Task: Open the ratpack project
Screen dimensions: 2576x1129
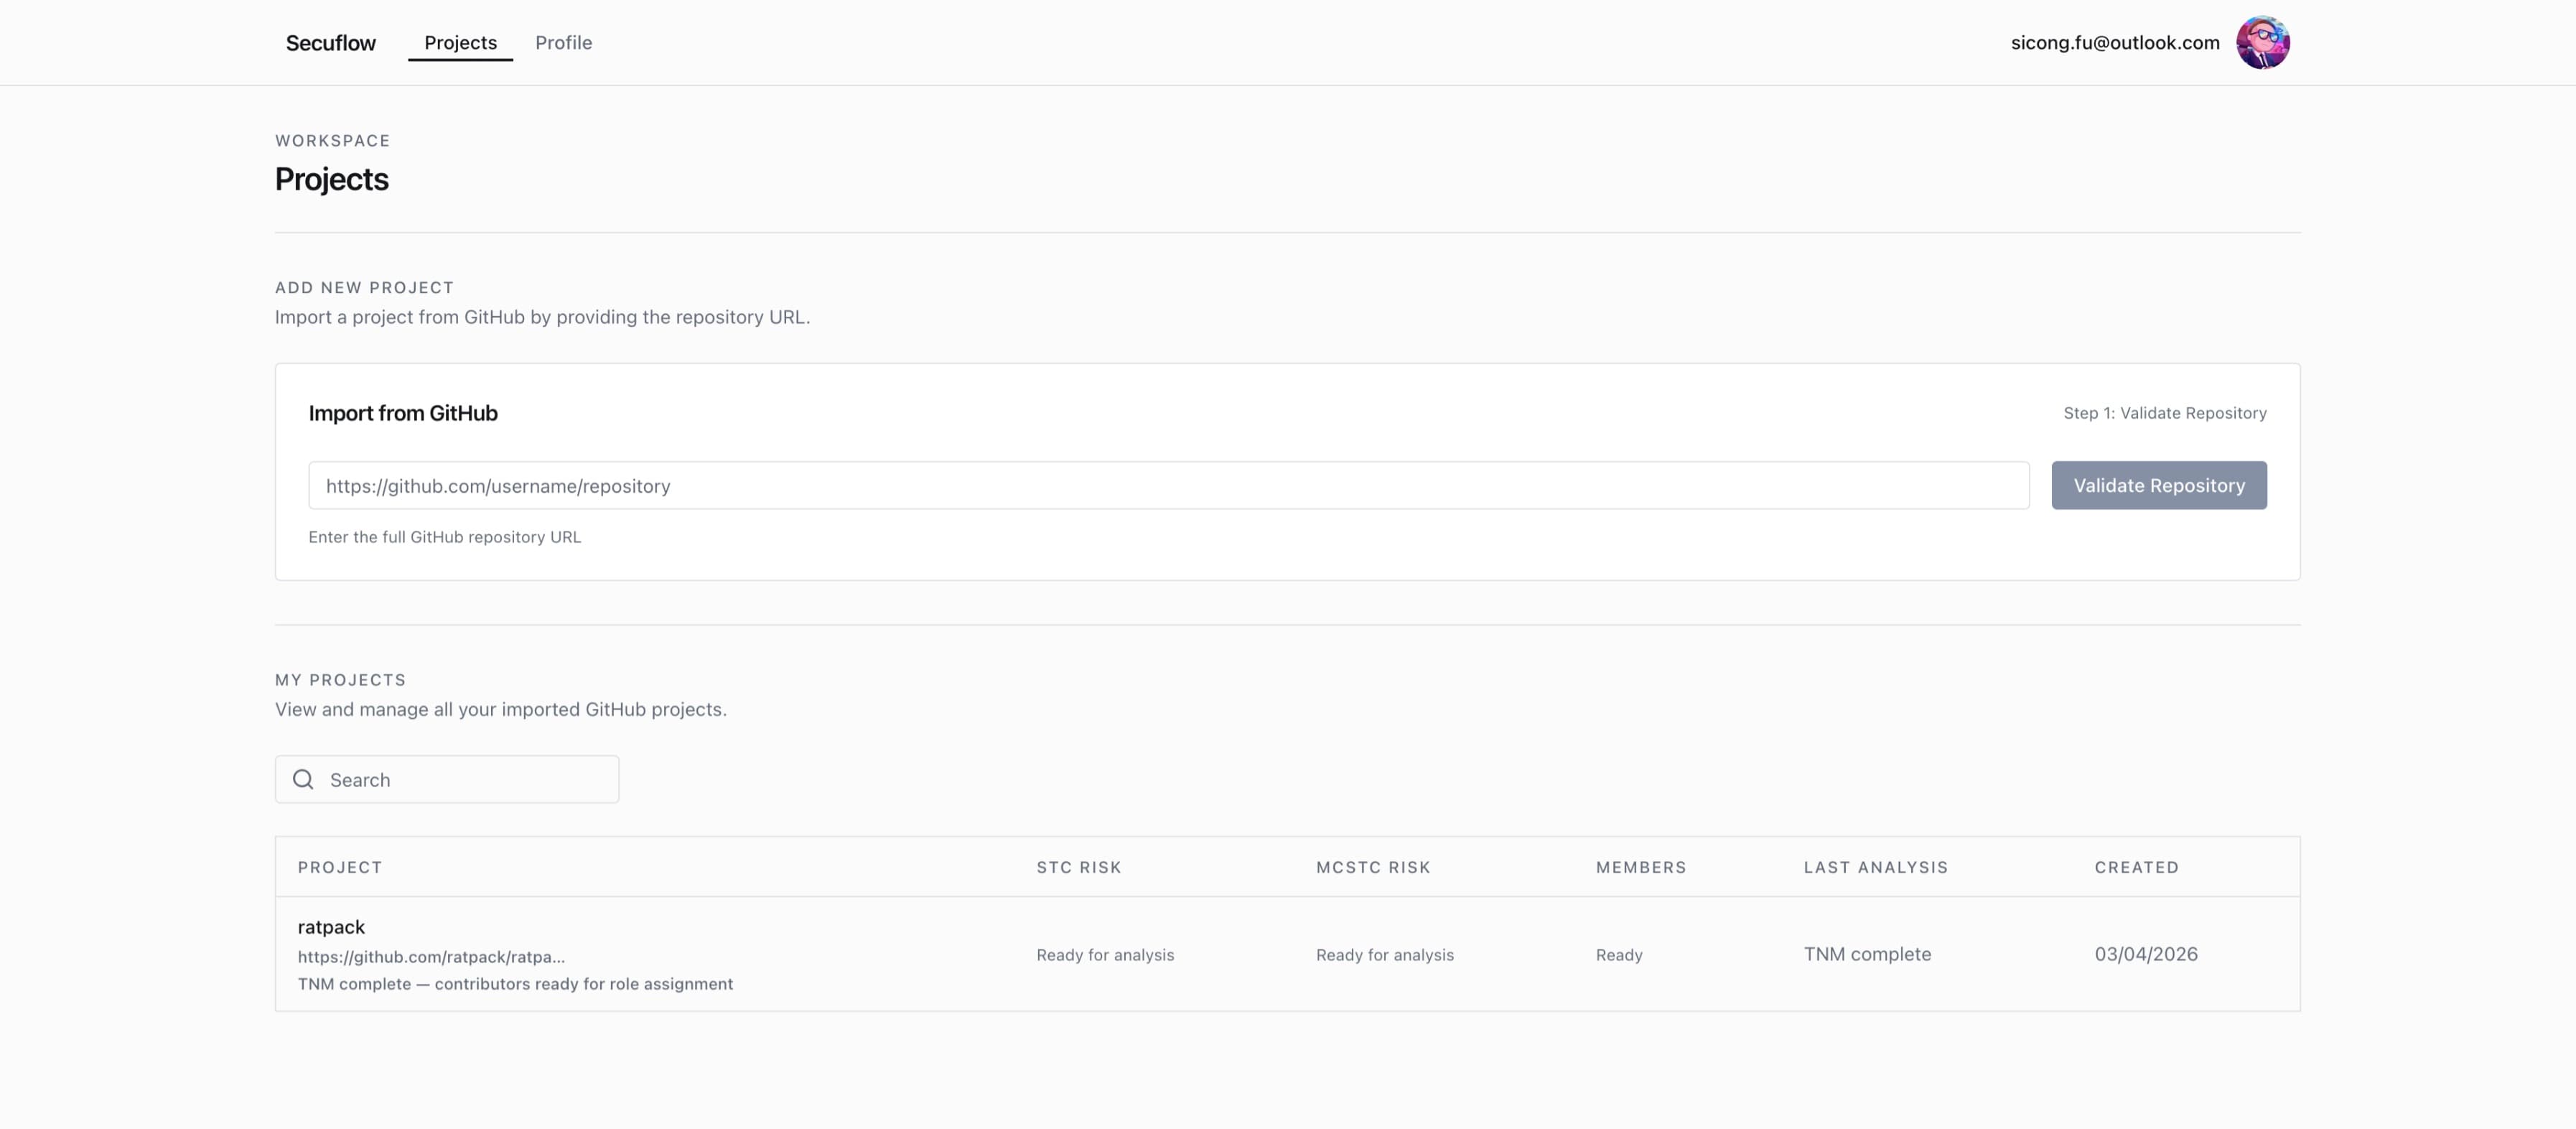Action: (331, 927)
